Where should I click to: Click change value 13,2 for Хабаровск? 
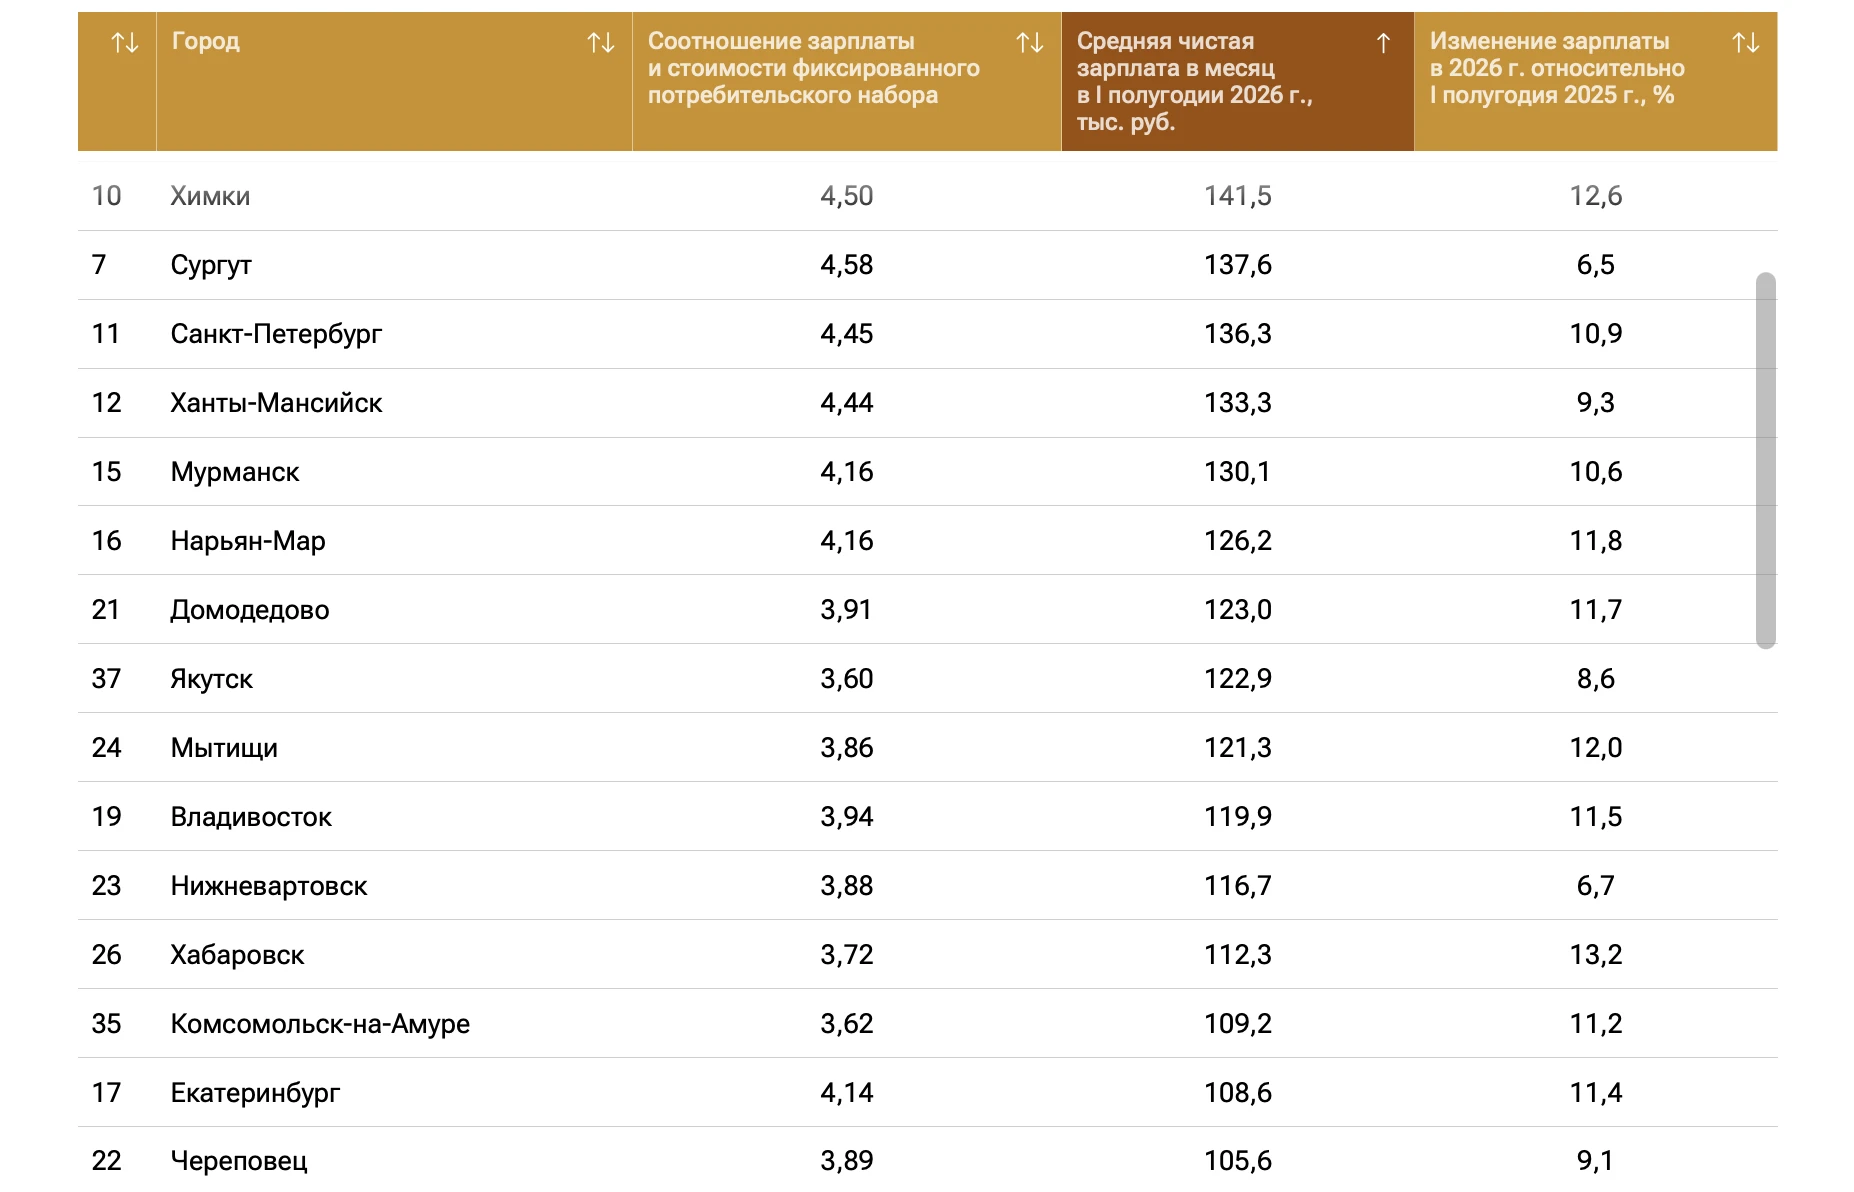(x=1596, y=955)
